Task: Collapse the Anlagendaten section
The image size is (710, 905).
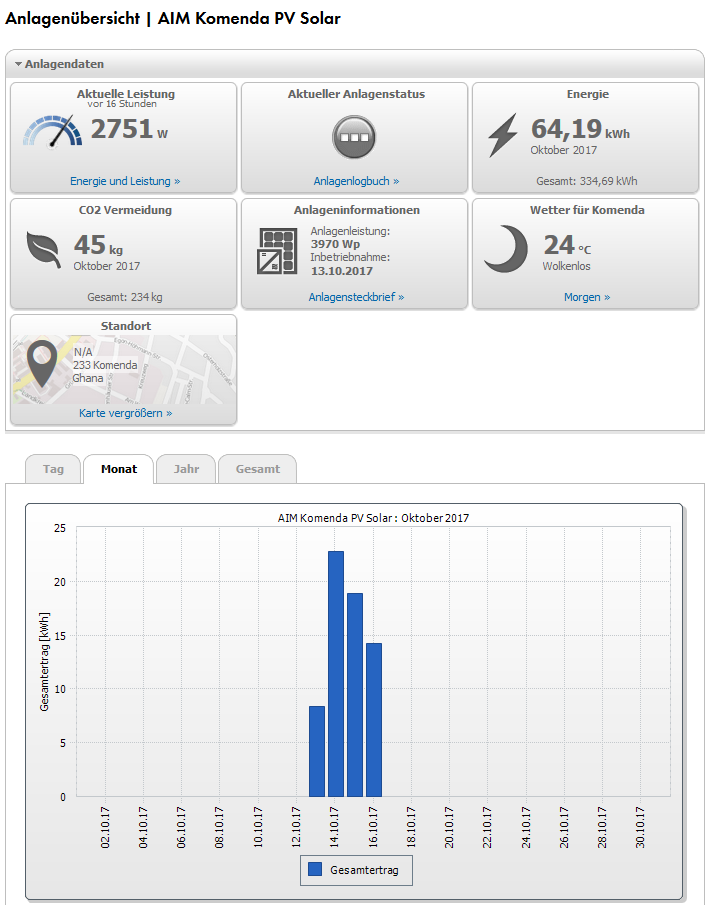Action: tap(18, 64)
